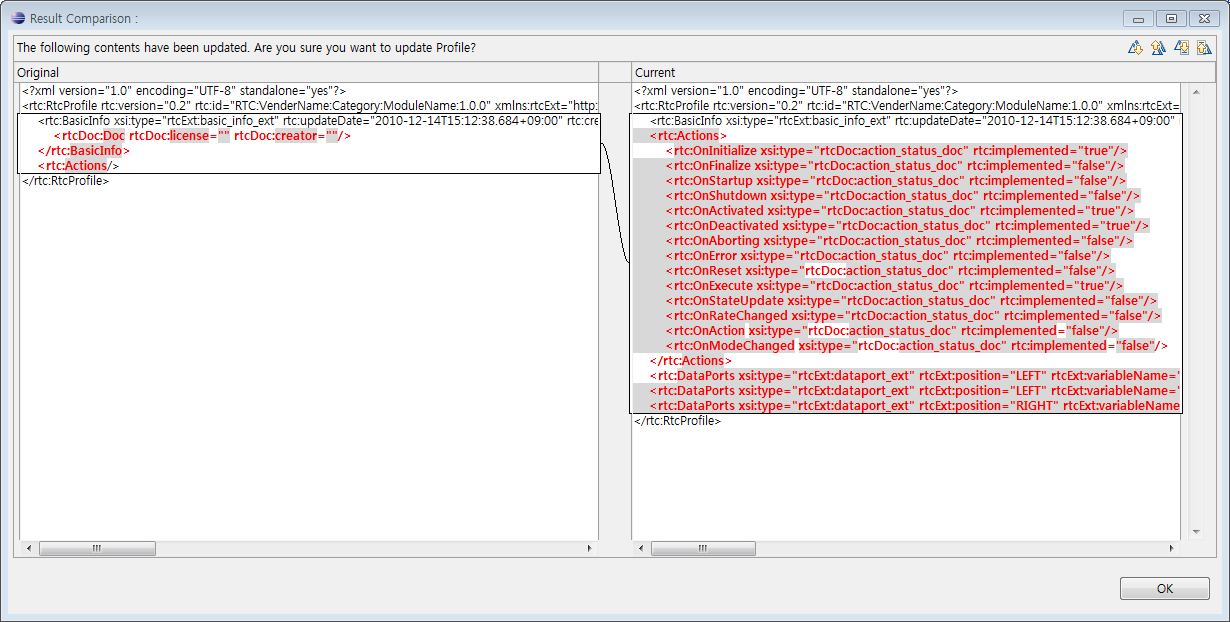Select the rtc:OnInitialize line in Current

click(x=896, y=151)
